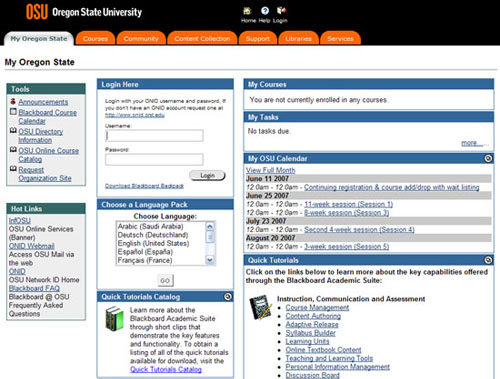This screenshot has width=500, height=379.
Task: Collapse the Quick Tutorials Catalog module
Action: pyautogui.click(x=228, y=296)
